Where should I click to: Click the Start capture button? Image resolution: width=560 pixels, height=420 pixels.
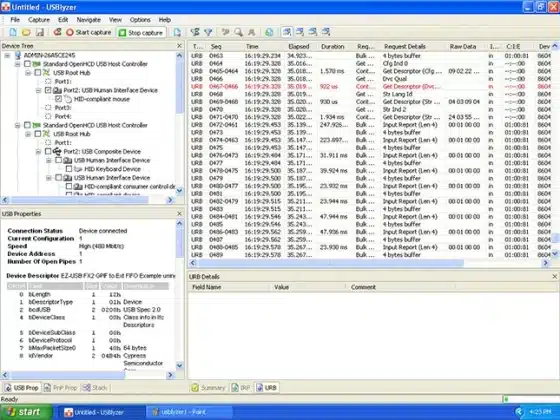pyautogui.click(x=89, y=32)
